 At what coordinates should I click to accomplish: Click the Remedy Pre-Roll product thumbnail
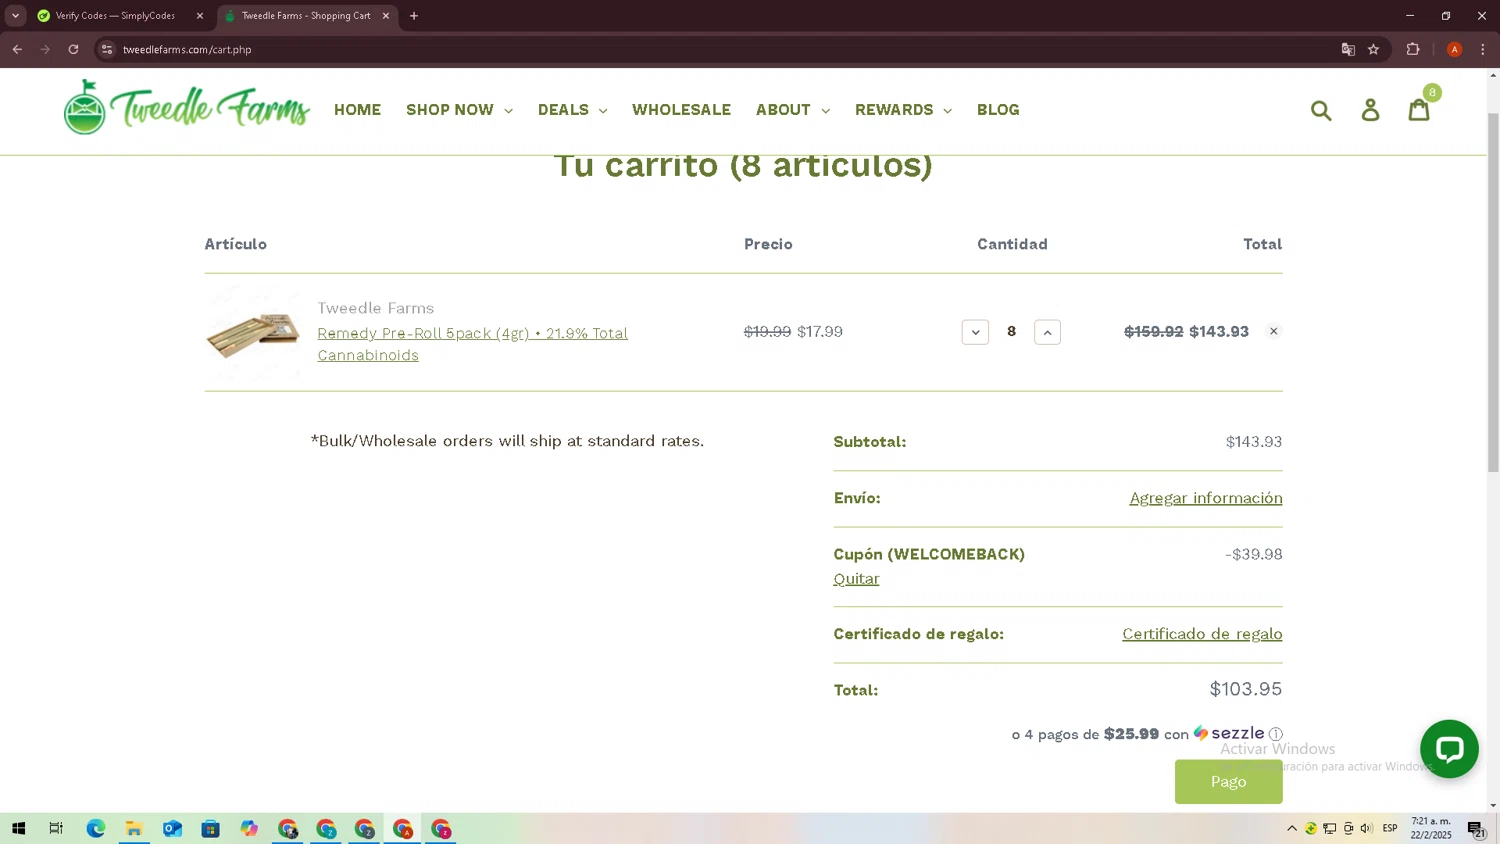point(253,333)
